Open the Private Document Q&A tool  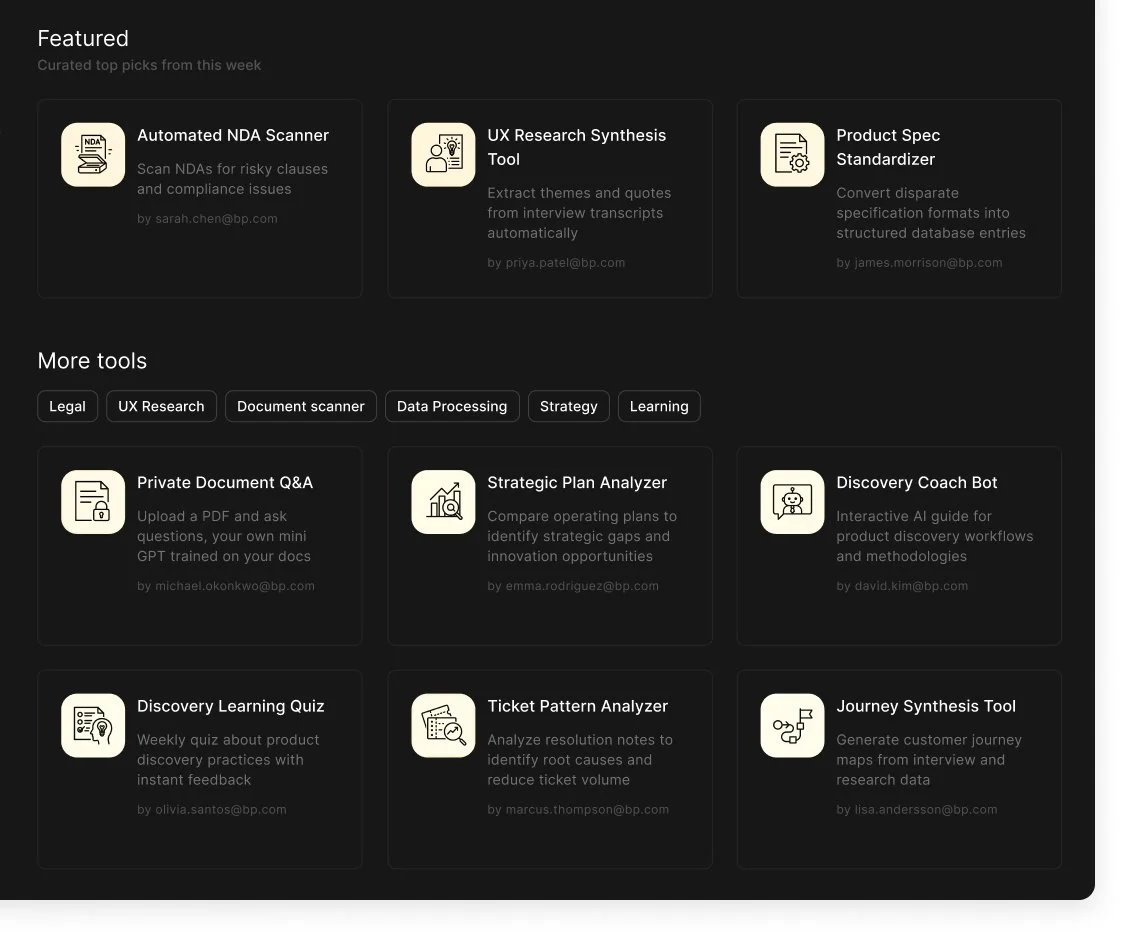(199, 545)
